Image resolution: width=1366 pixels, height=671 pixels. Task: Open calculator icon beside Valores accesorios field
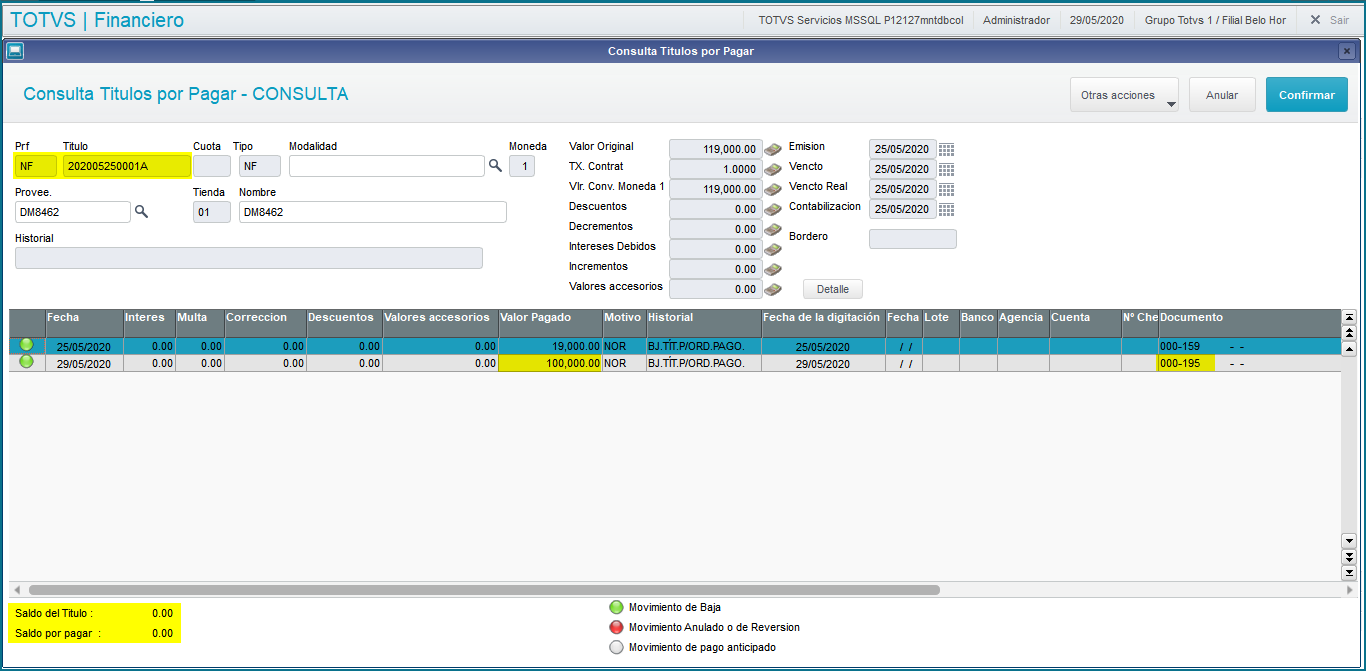pyautogui.click(x=773, y=289)
